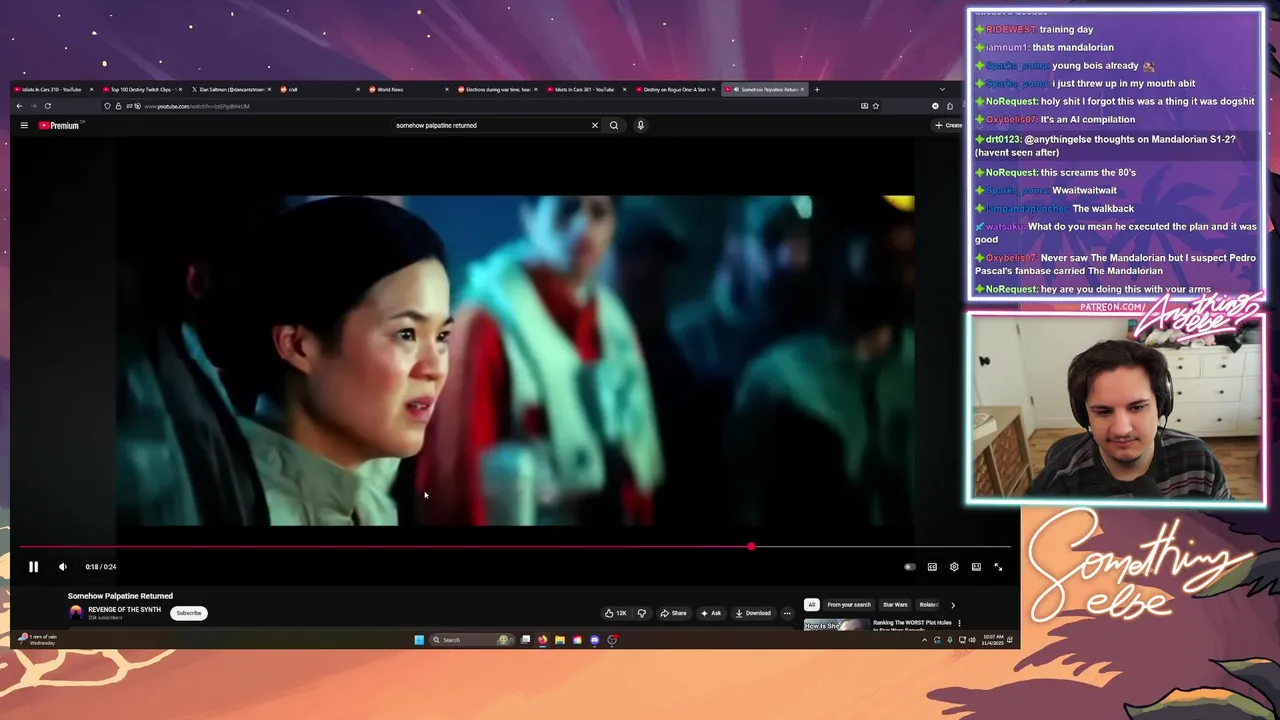The height and width of the screenshot is (720, 1280).
Task: Select the All filter chip
Action: (812, 605)
